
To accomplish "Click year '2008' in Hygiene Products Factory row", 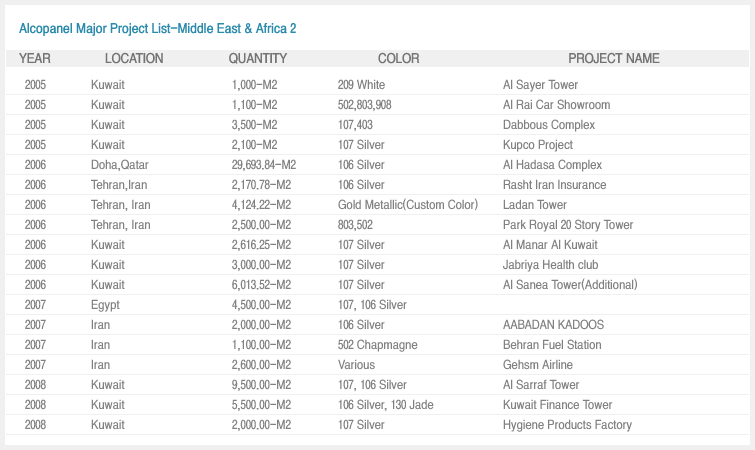I will click(x=35, y=425).
